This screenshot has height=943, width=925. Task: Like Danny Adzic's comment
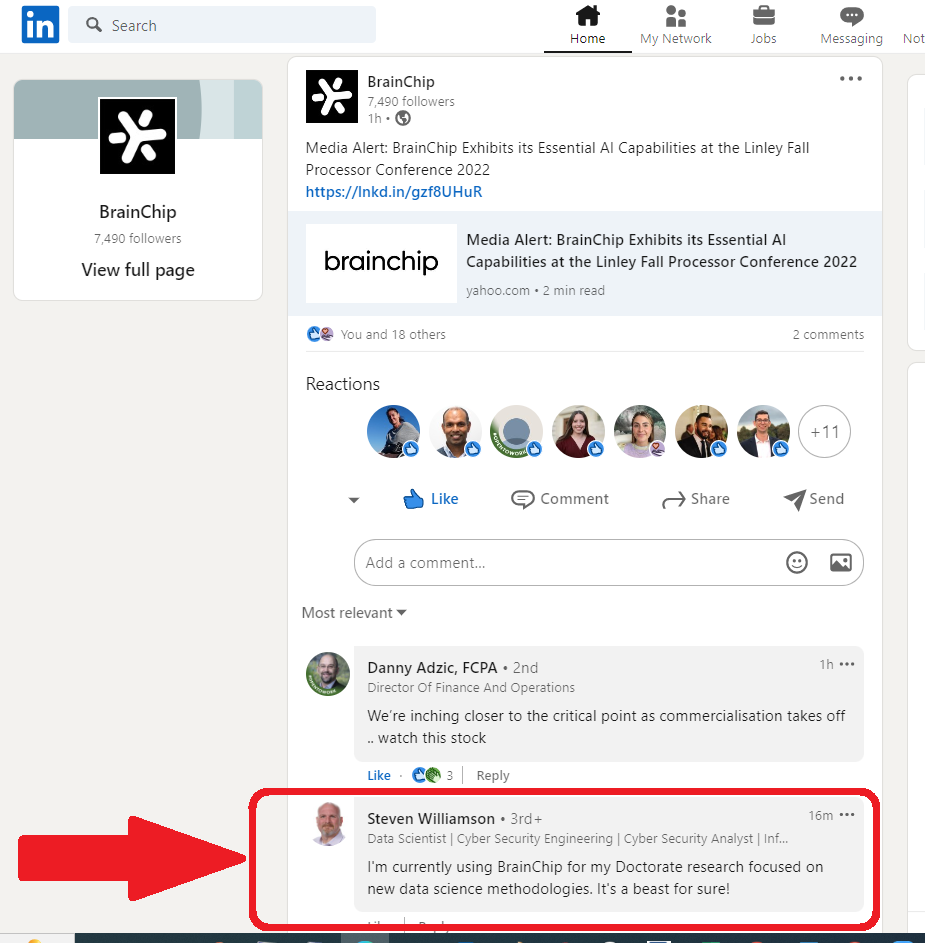pyautogui.click(x=379, y=775)
